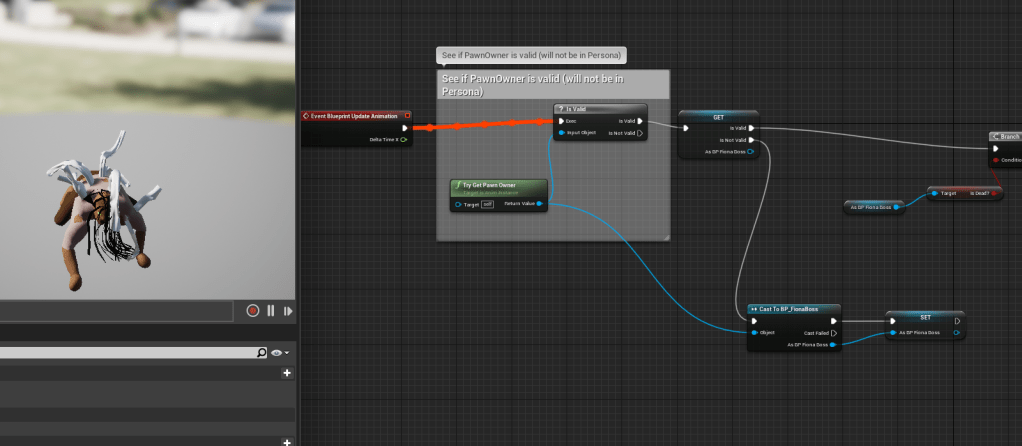Click the lower plus add button
Viewport: 1022px width, 446px height.
point(287,442)
